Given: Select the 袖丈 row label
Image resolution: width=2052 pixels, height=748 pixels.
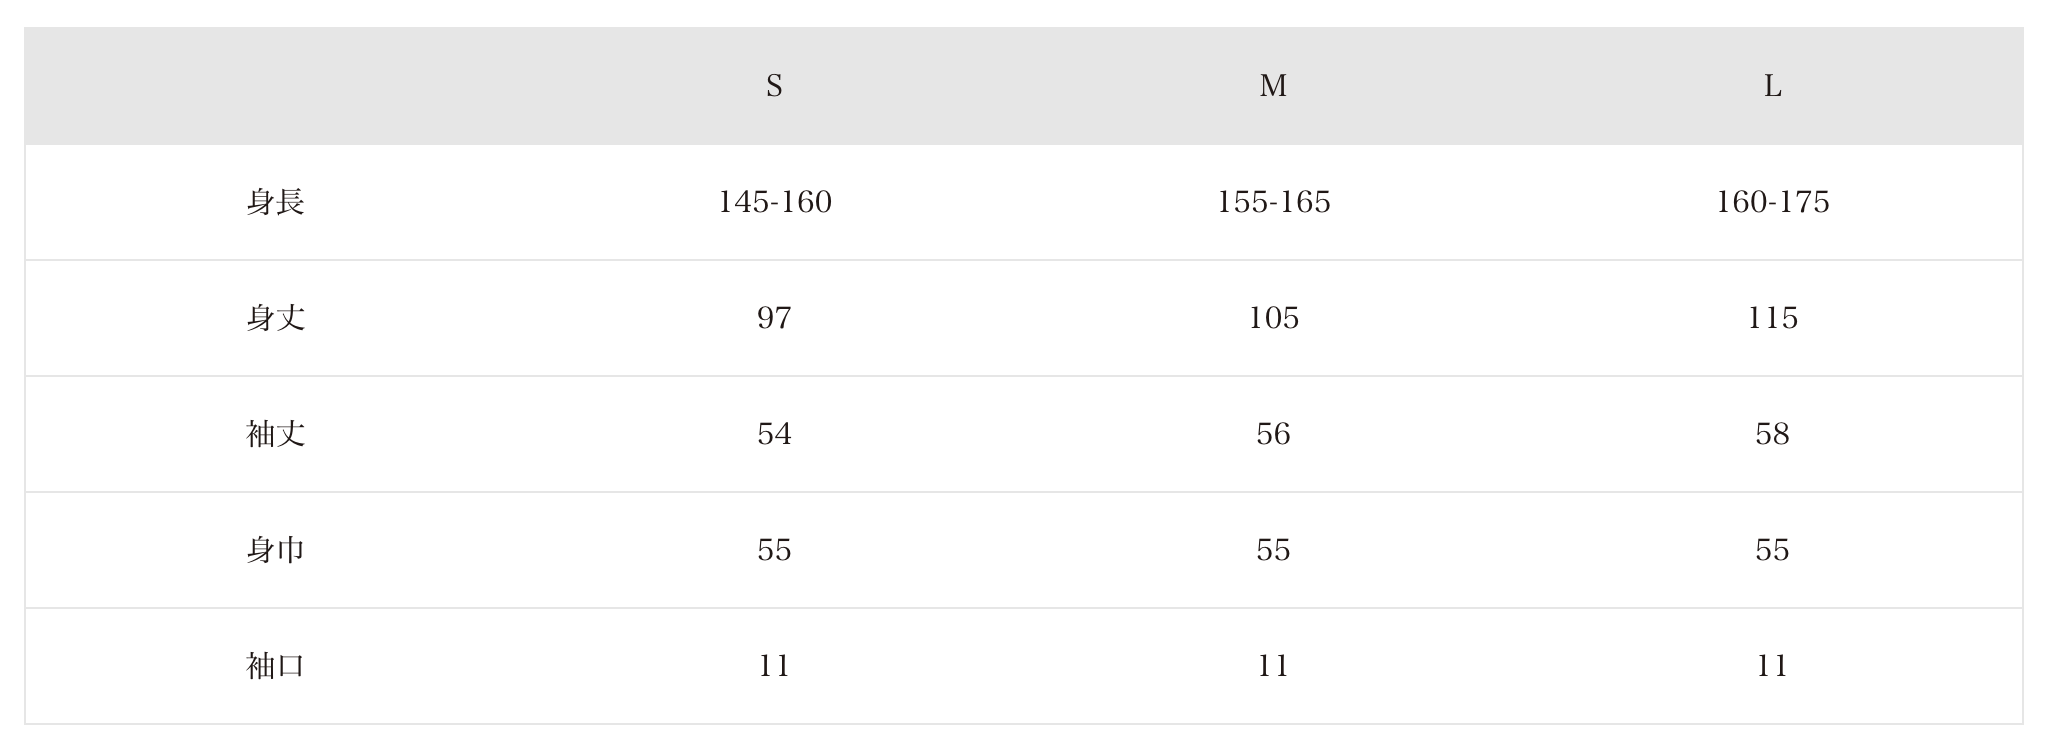Looking at the screenshot, I should click(x=275, y=435).
